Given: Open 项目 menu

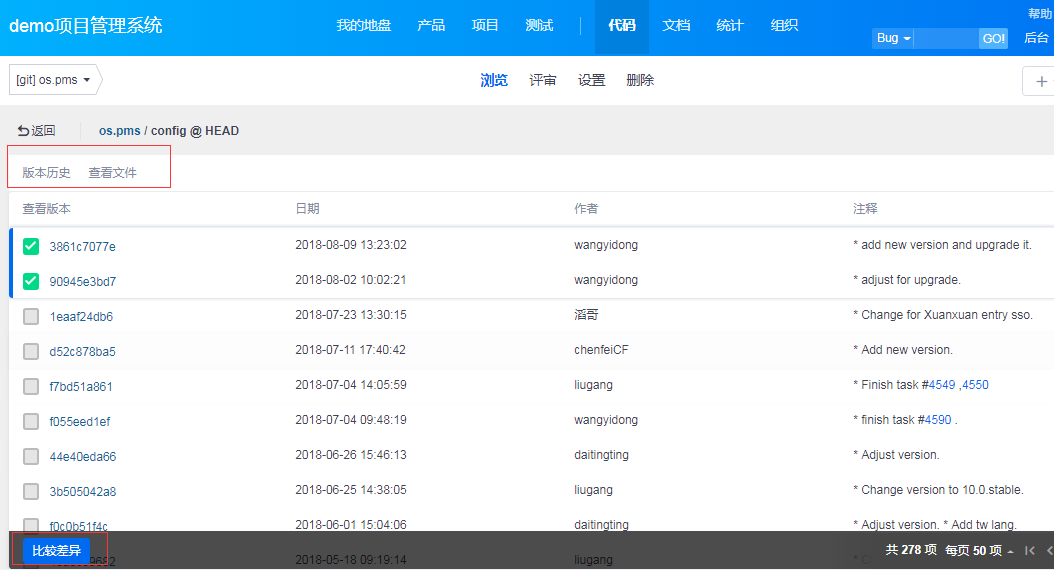Looking at the screenshot, I should (485, 26).
